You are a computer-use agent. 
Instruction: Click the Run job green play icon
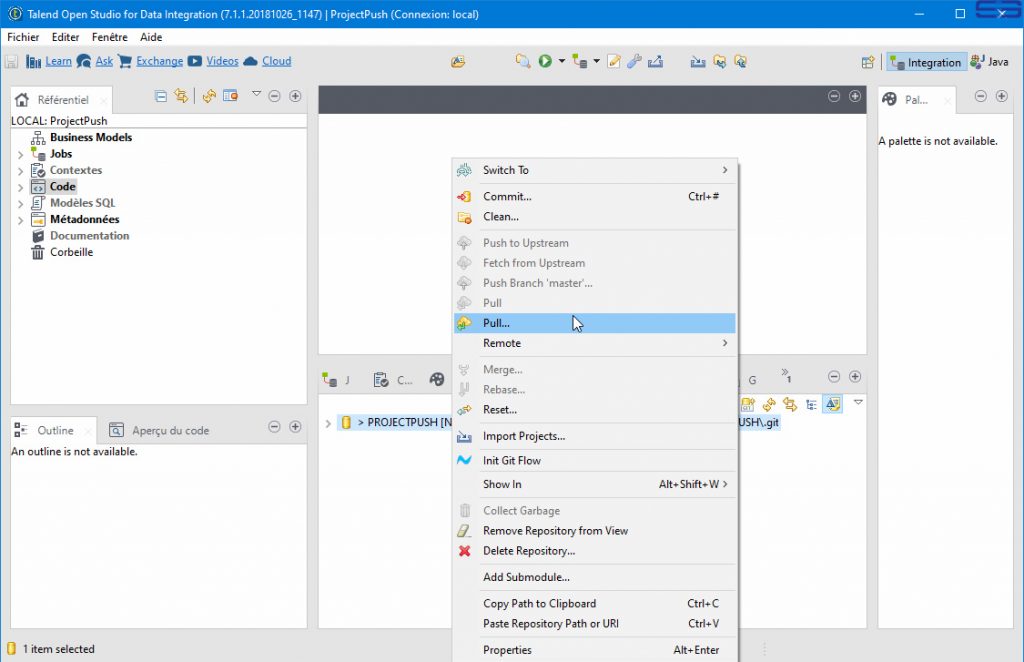point(545,61)
